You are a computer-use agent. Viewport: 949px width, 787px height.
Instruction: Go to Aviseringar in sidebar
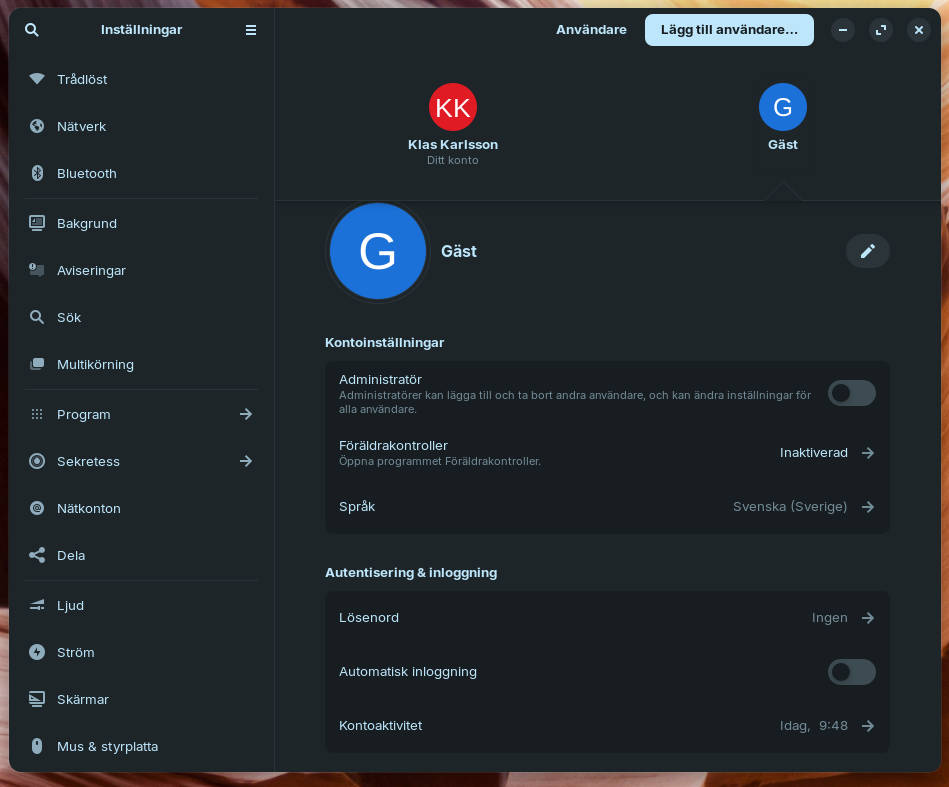tap(91, 270)
